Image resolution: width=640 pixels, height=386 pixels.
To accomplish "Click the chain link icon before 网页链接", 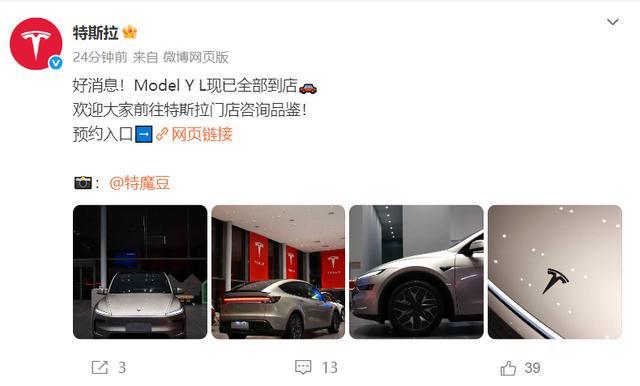I will tap(162, 134).
